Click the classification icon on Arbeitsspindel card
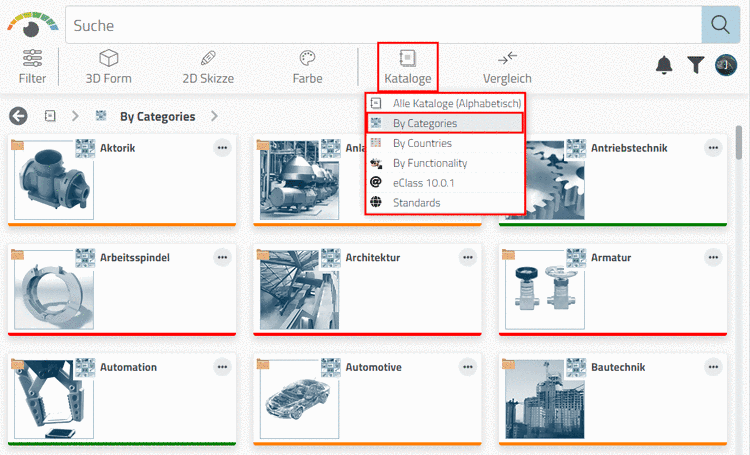The image size is (750, 455). 85,258
